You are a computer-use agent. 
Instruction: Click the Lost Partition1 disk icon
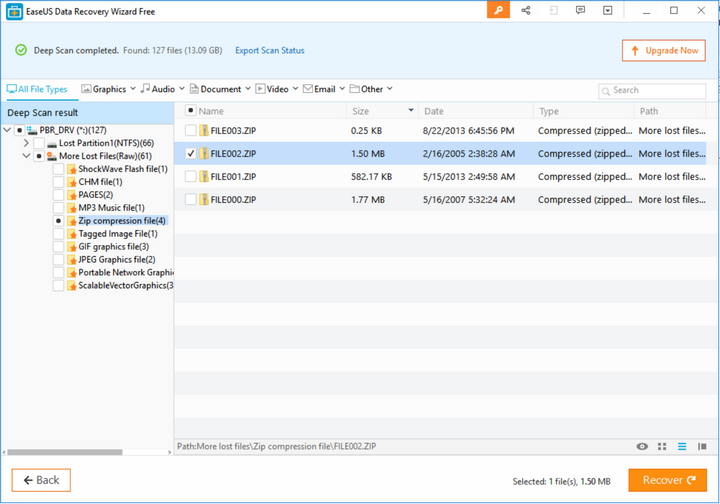(x=52, y=144)
